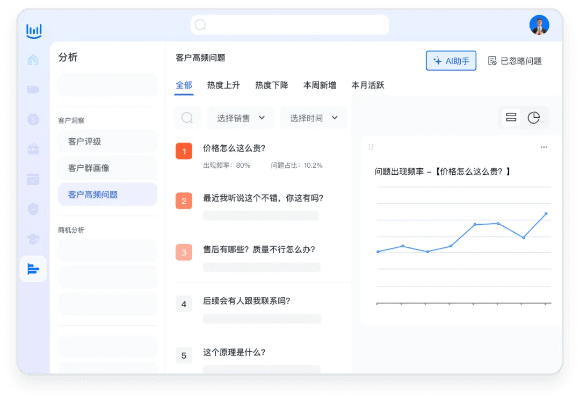
Task: Click the magnifier icon in top search bar
Action: 200,25
